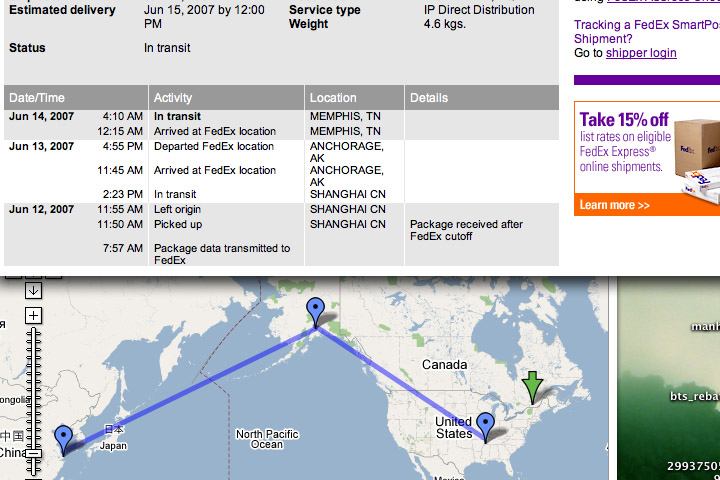Image resolution: width=720 pixels, height=480 pixels.
Task: Click the Canada label on the map
Action: click(444, 365)
